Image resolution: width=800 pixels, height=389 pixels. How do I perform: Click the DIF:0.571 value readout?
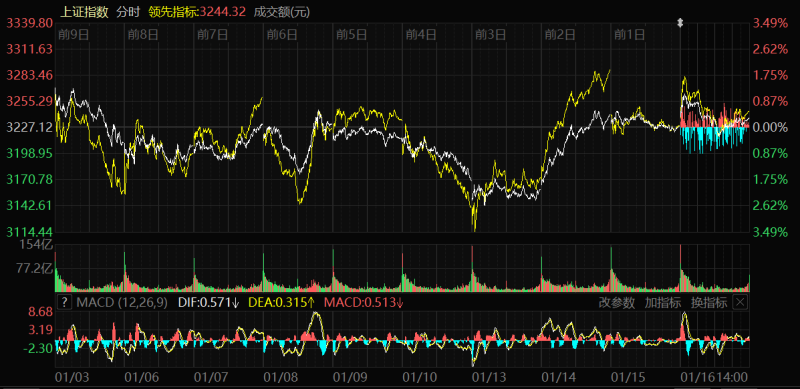pos(208,303)
